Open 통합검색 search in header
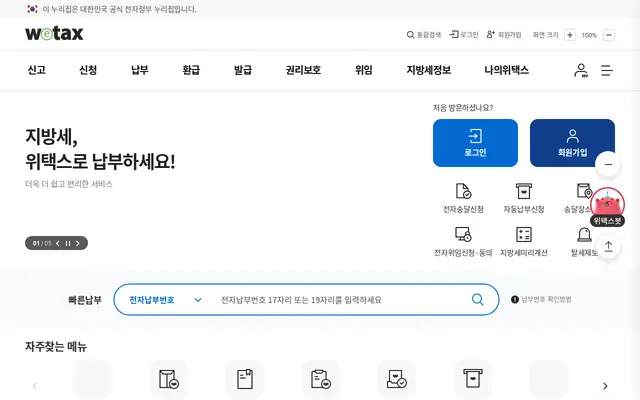The width and height of the screenshot is (640, 400). pos(424,35)
